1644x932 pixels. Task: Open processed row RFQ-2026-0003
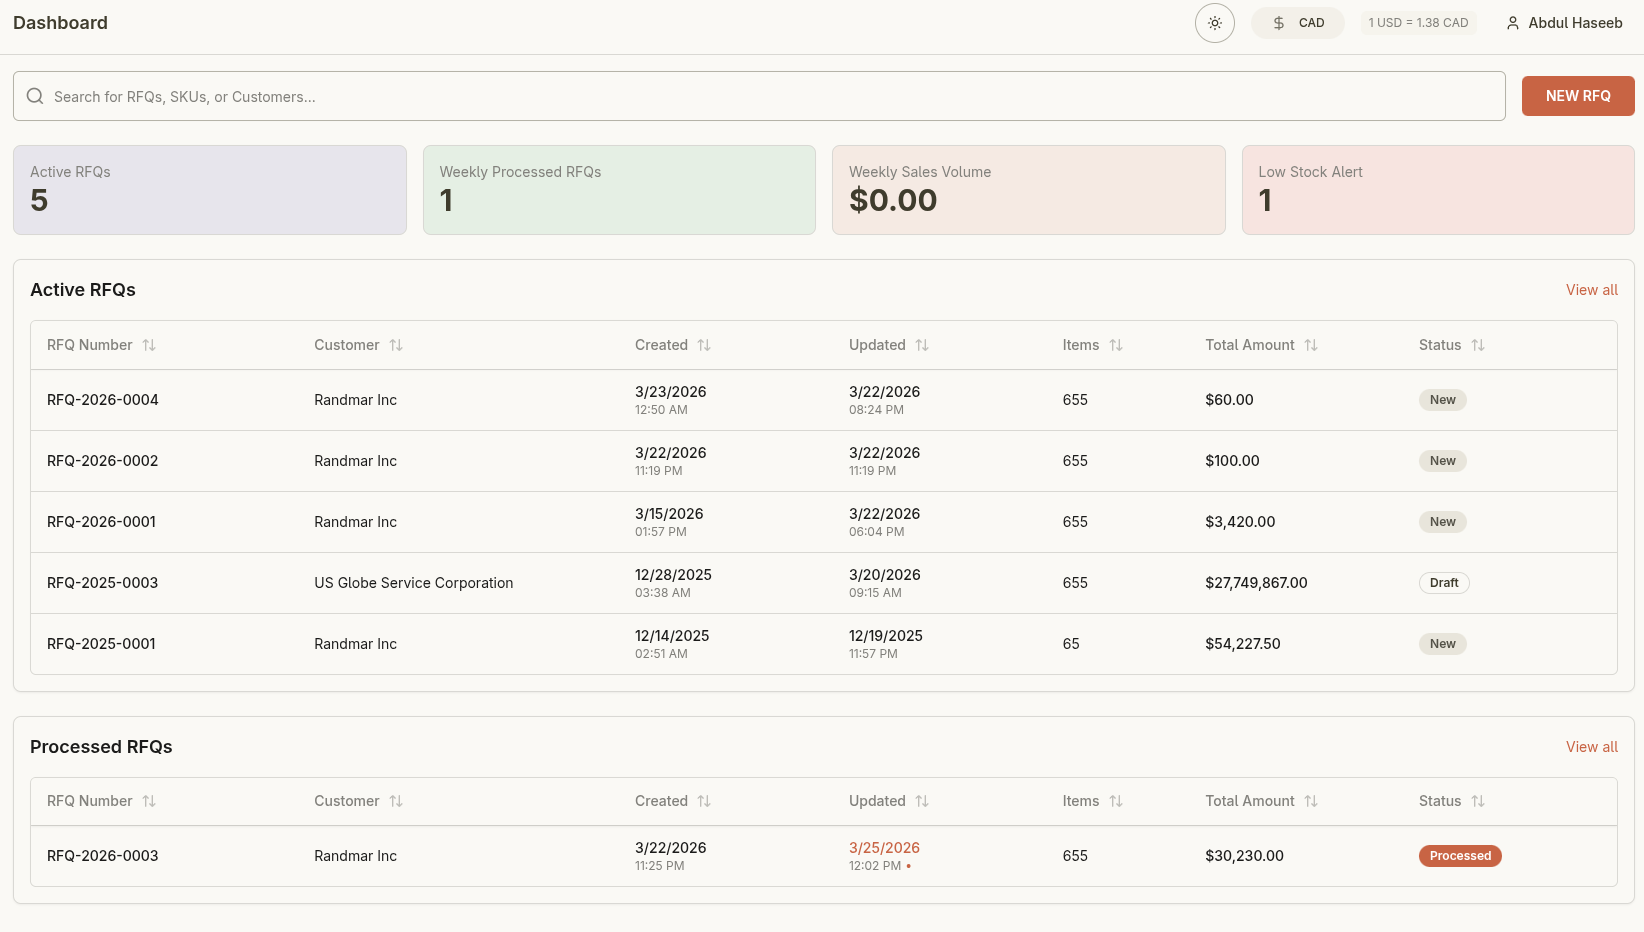824,856
